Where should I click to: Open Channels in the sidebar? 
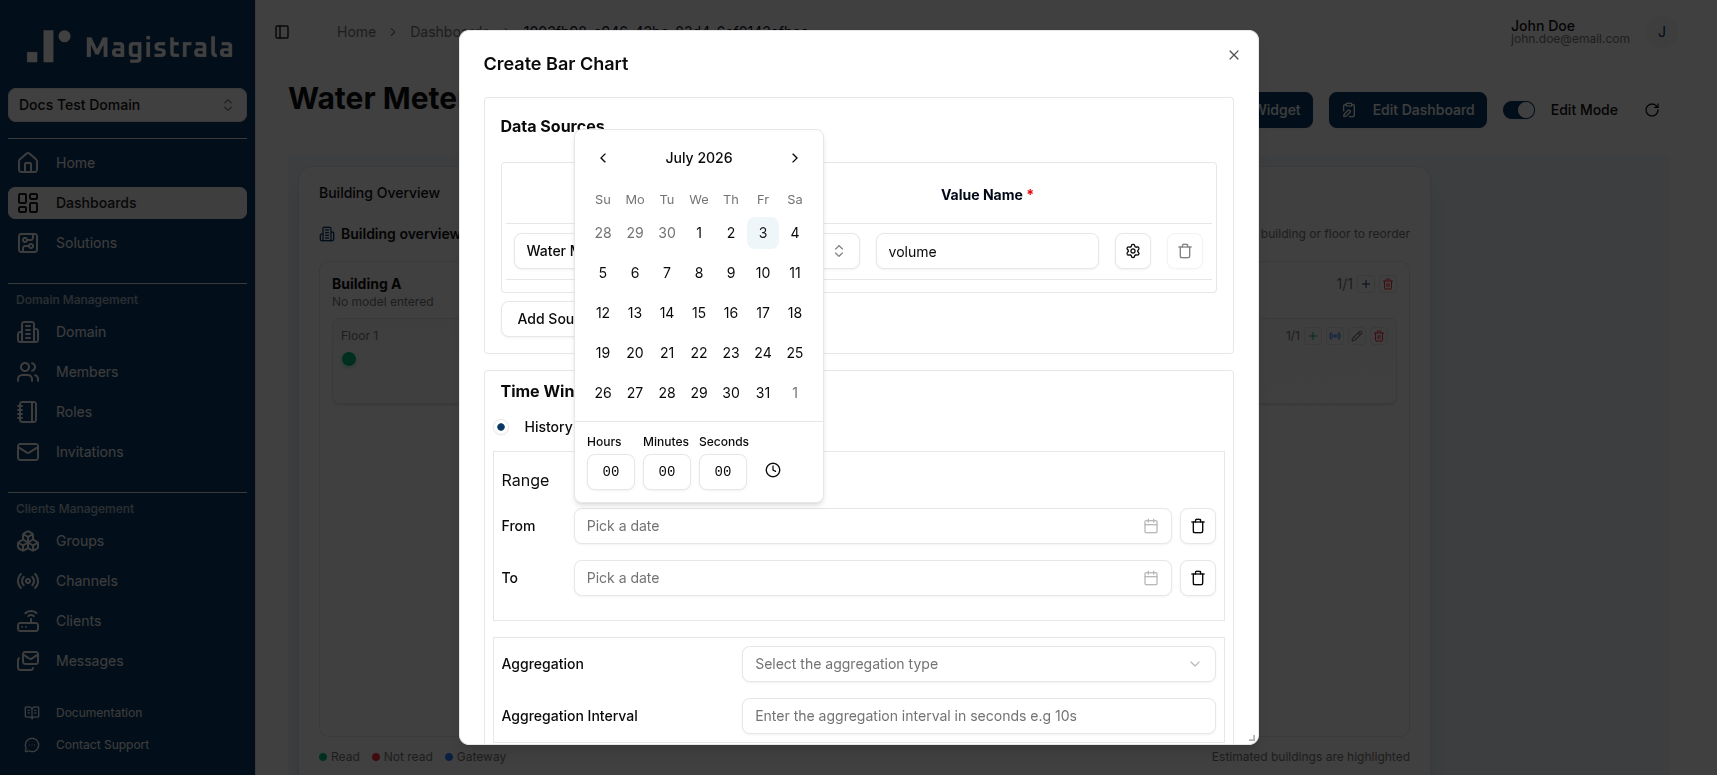click(127, 581)
